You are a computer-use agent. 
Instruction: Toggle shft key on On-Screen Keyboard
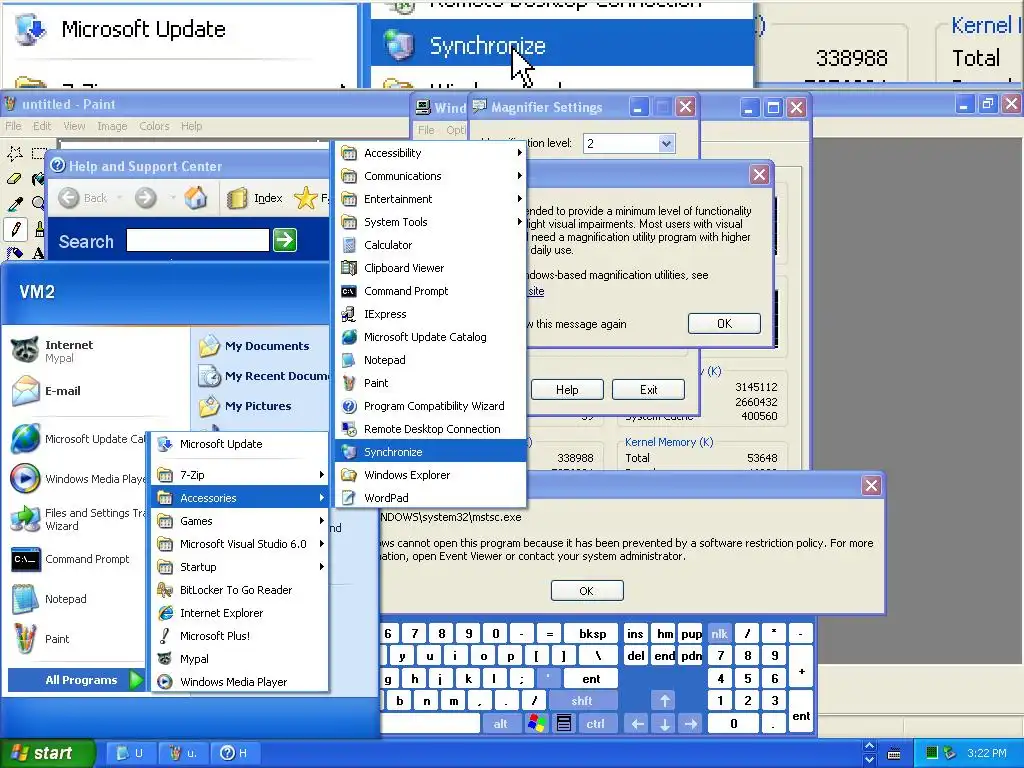582,701
